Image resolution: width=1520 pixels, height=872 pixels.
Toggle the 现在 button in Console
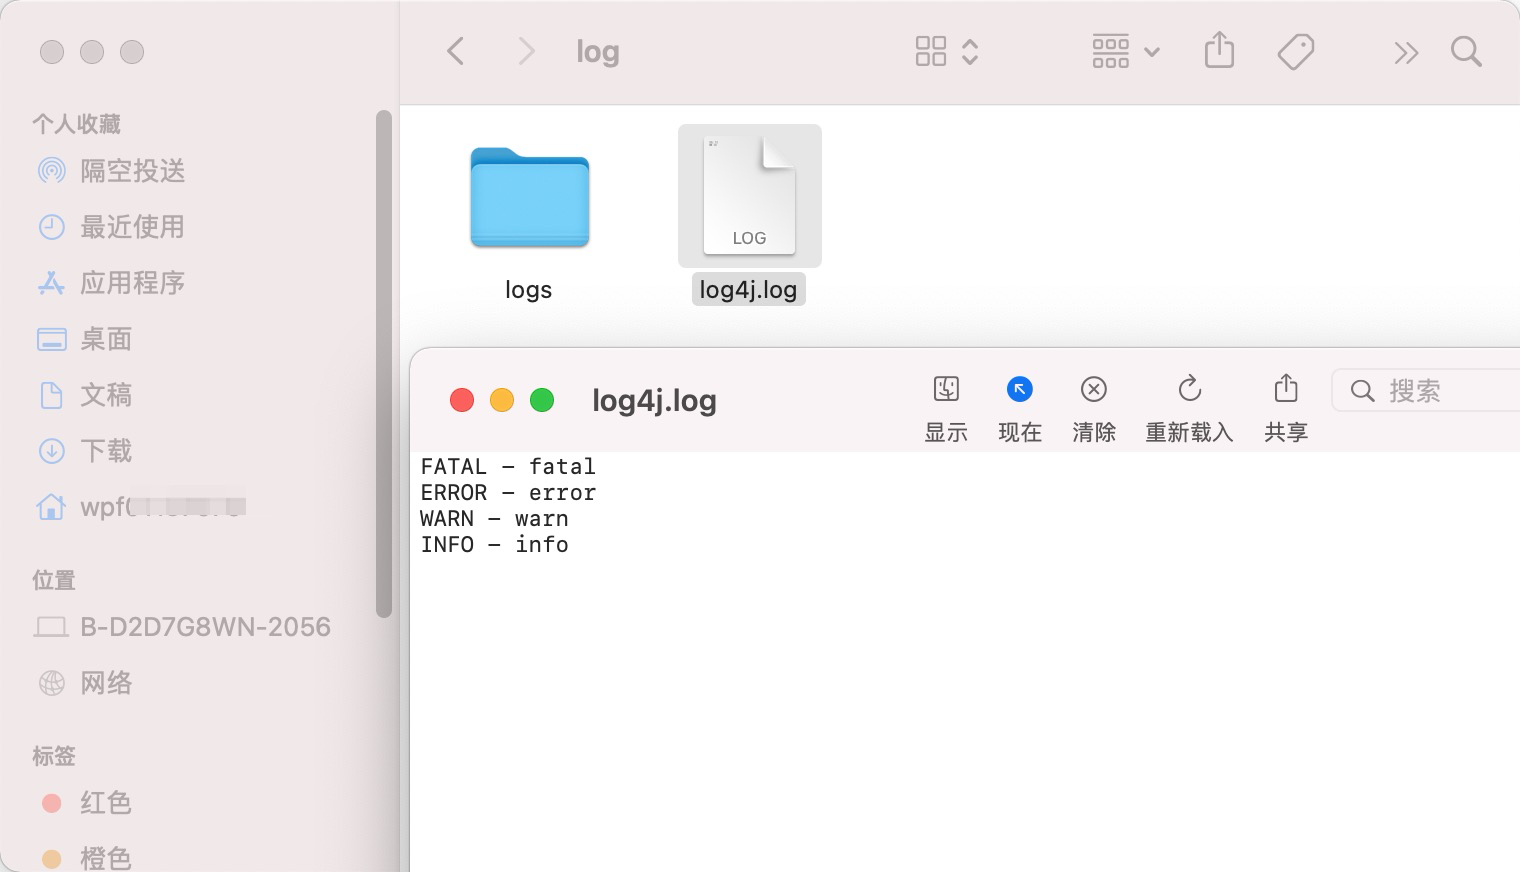[1020, 410]
